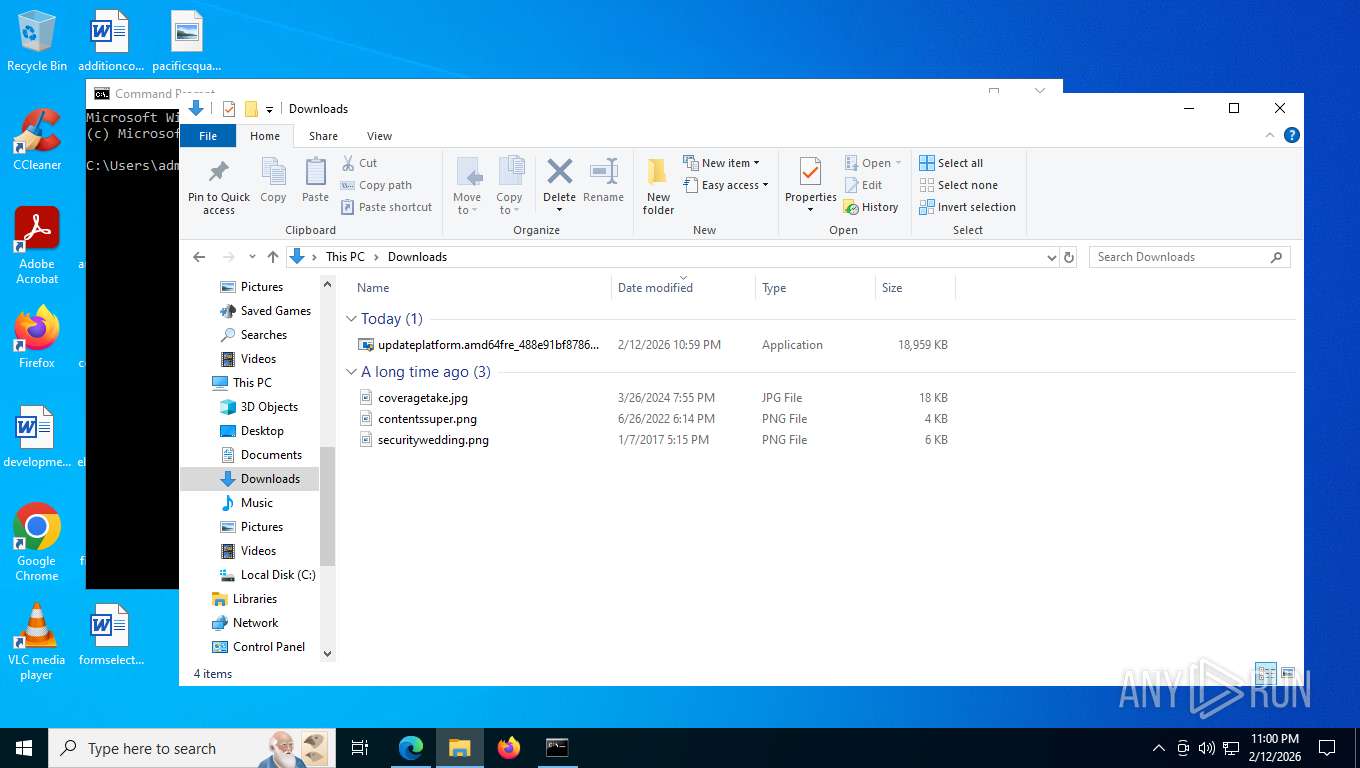This screenshot has width=1360, height=768.
Task: Click the Edit ribbon command
Action: coord(863,185)
